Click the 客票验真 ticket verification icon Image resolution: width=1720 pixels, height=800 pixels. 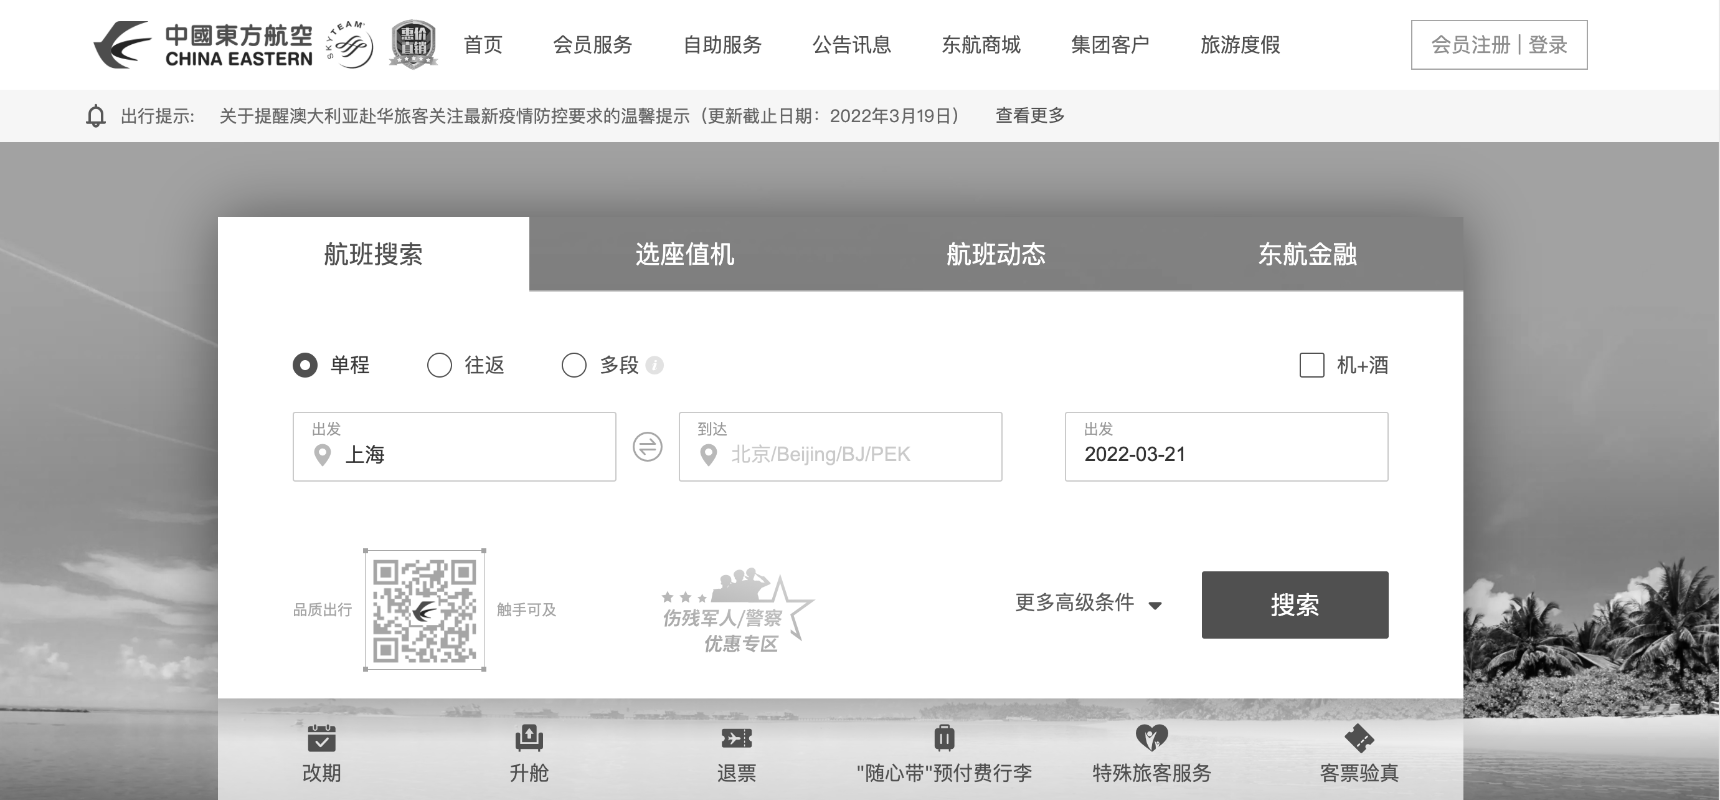pos(1359,738)
